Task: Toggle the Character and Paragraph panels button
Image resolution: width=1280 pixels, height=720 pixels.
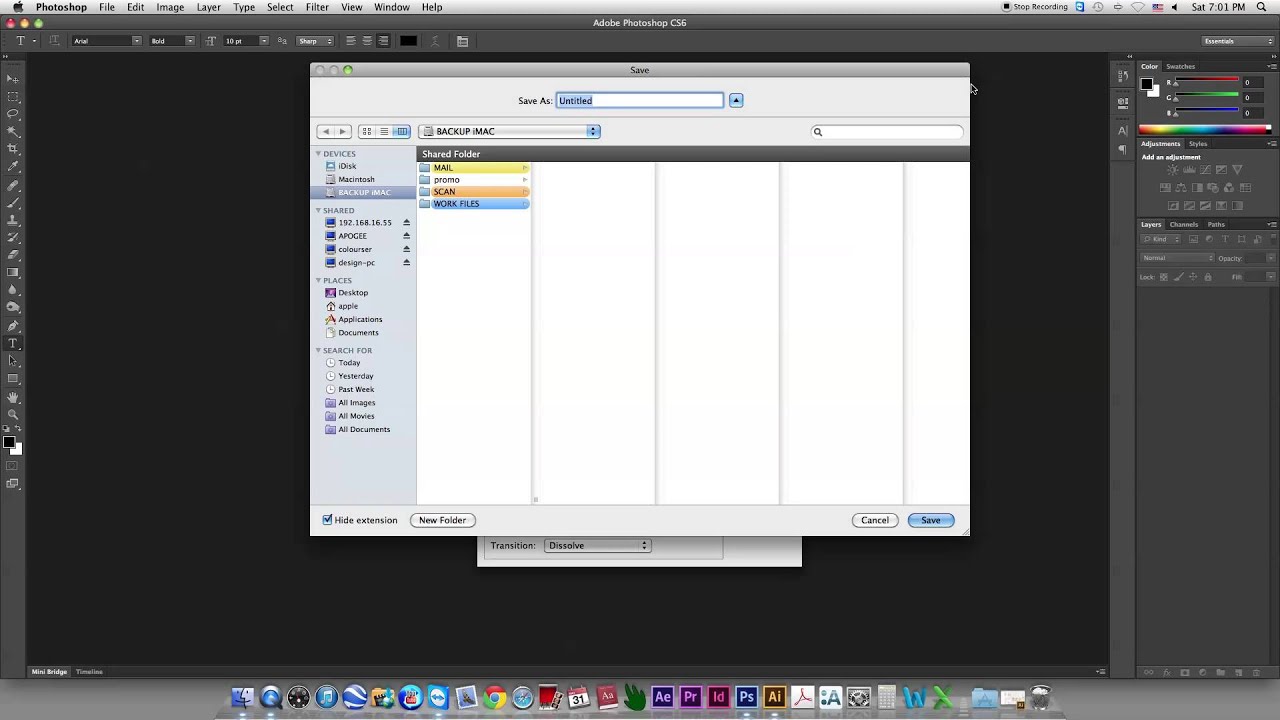Action: [462, 41]
